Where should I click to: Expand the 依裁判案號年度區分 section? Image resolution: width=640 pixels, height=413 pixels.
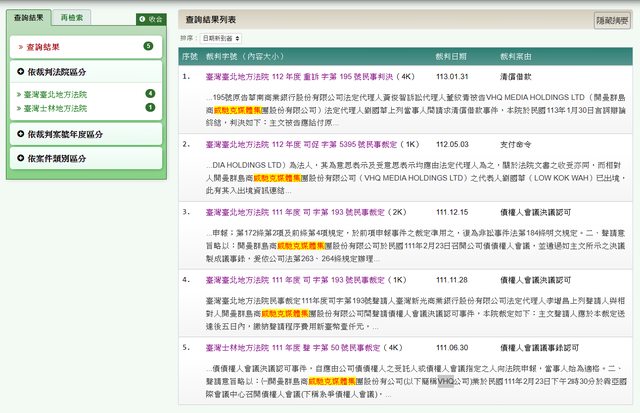coord(66,133)
